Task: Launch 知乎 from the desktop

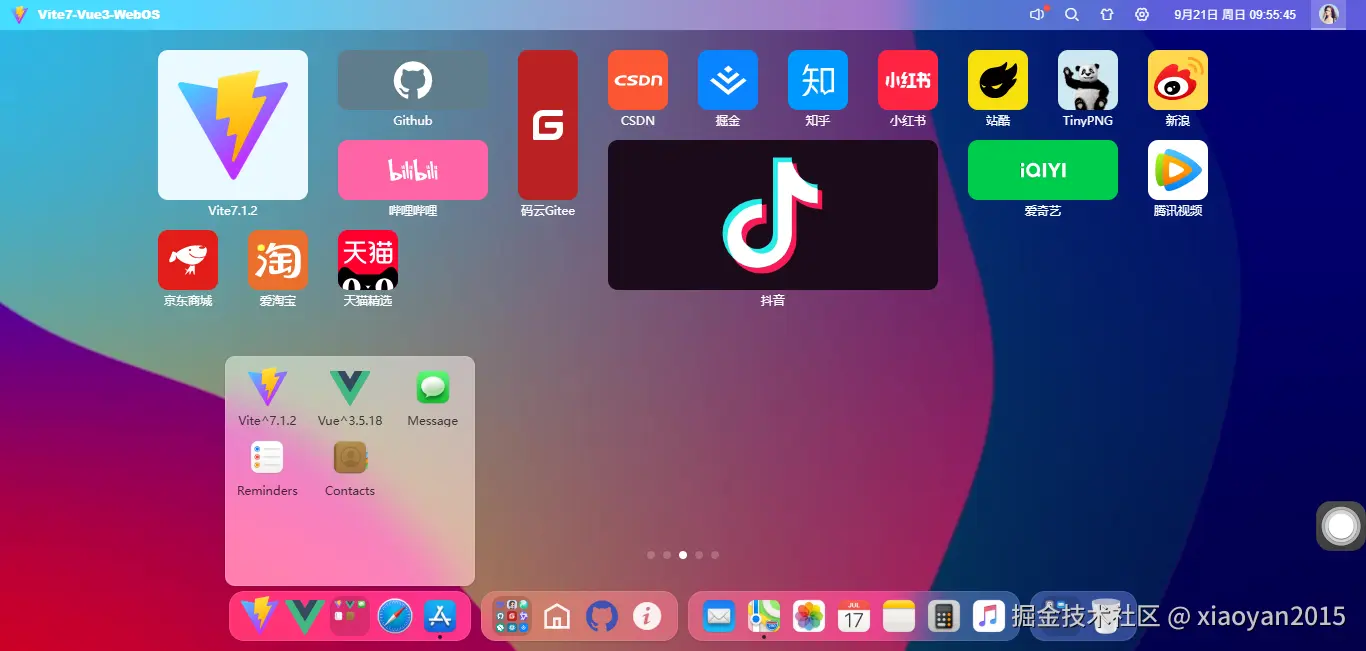Action: pos(817,80)
